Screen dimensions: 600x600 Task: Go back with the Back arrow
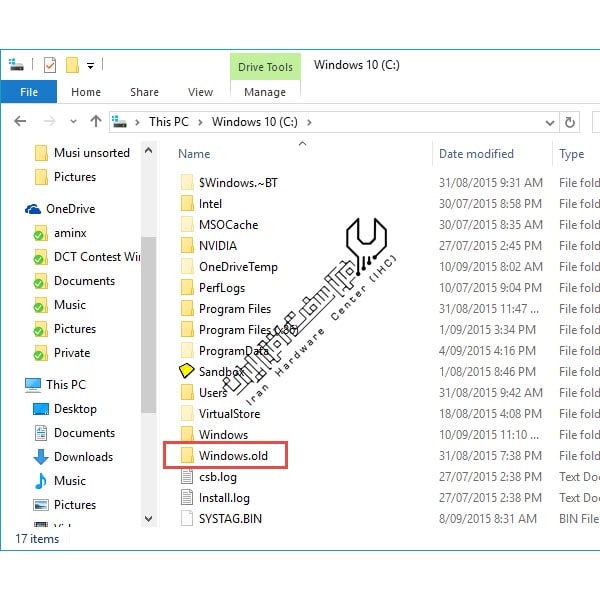(20, 122)
